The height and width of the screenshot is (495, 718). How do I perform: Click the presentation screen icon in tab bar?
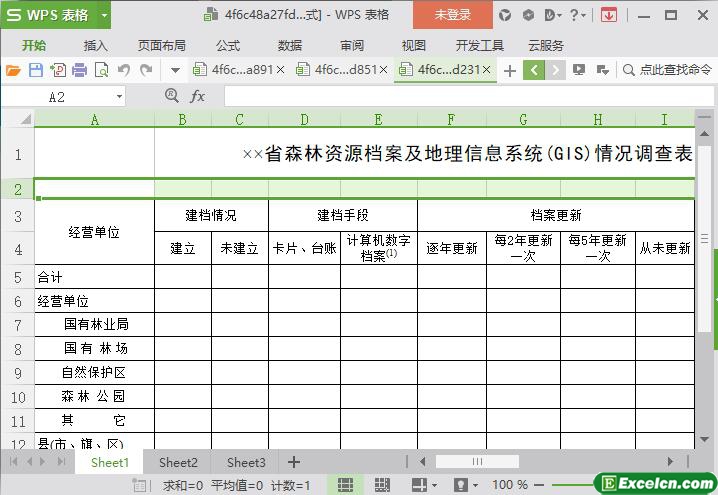click(x=579, y=70)
